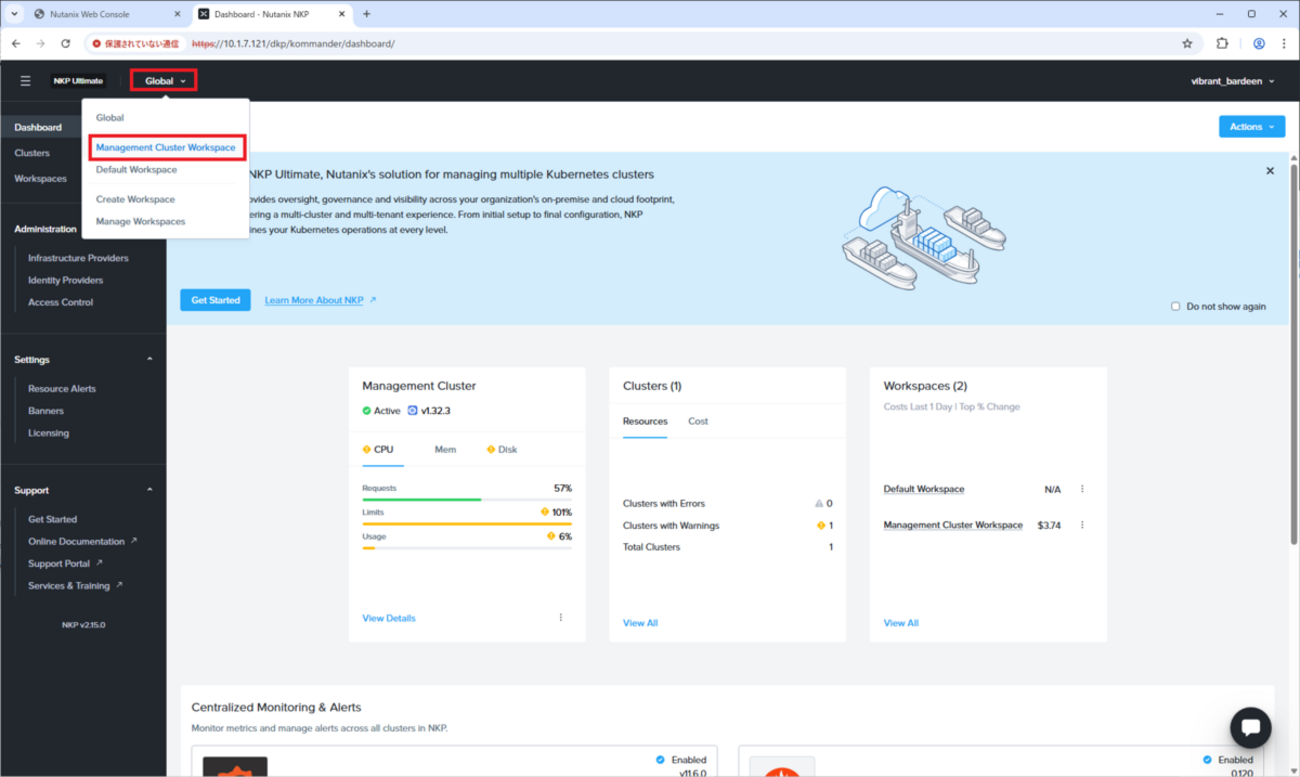Open a new browser tab

click(x=367, y=14)
